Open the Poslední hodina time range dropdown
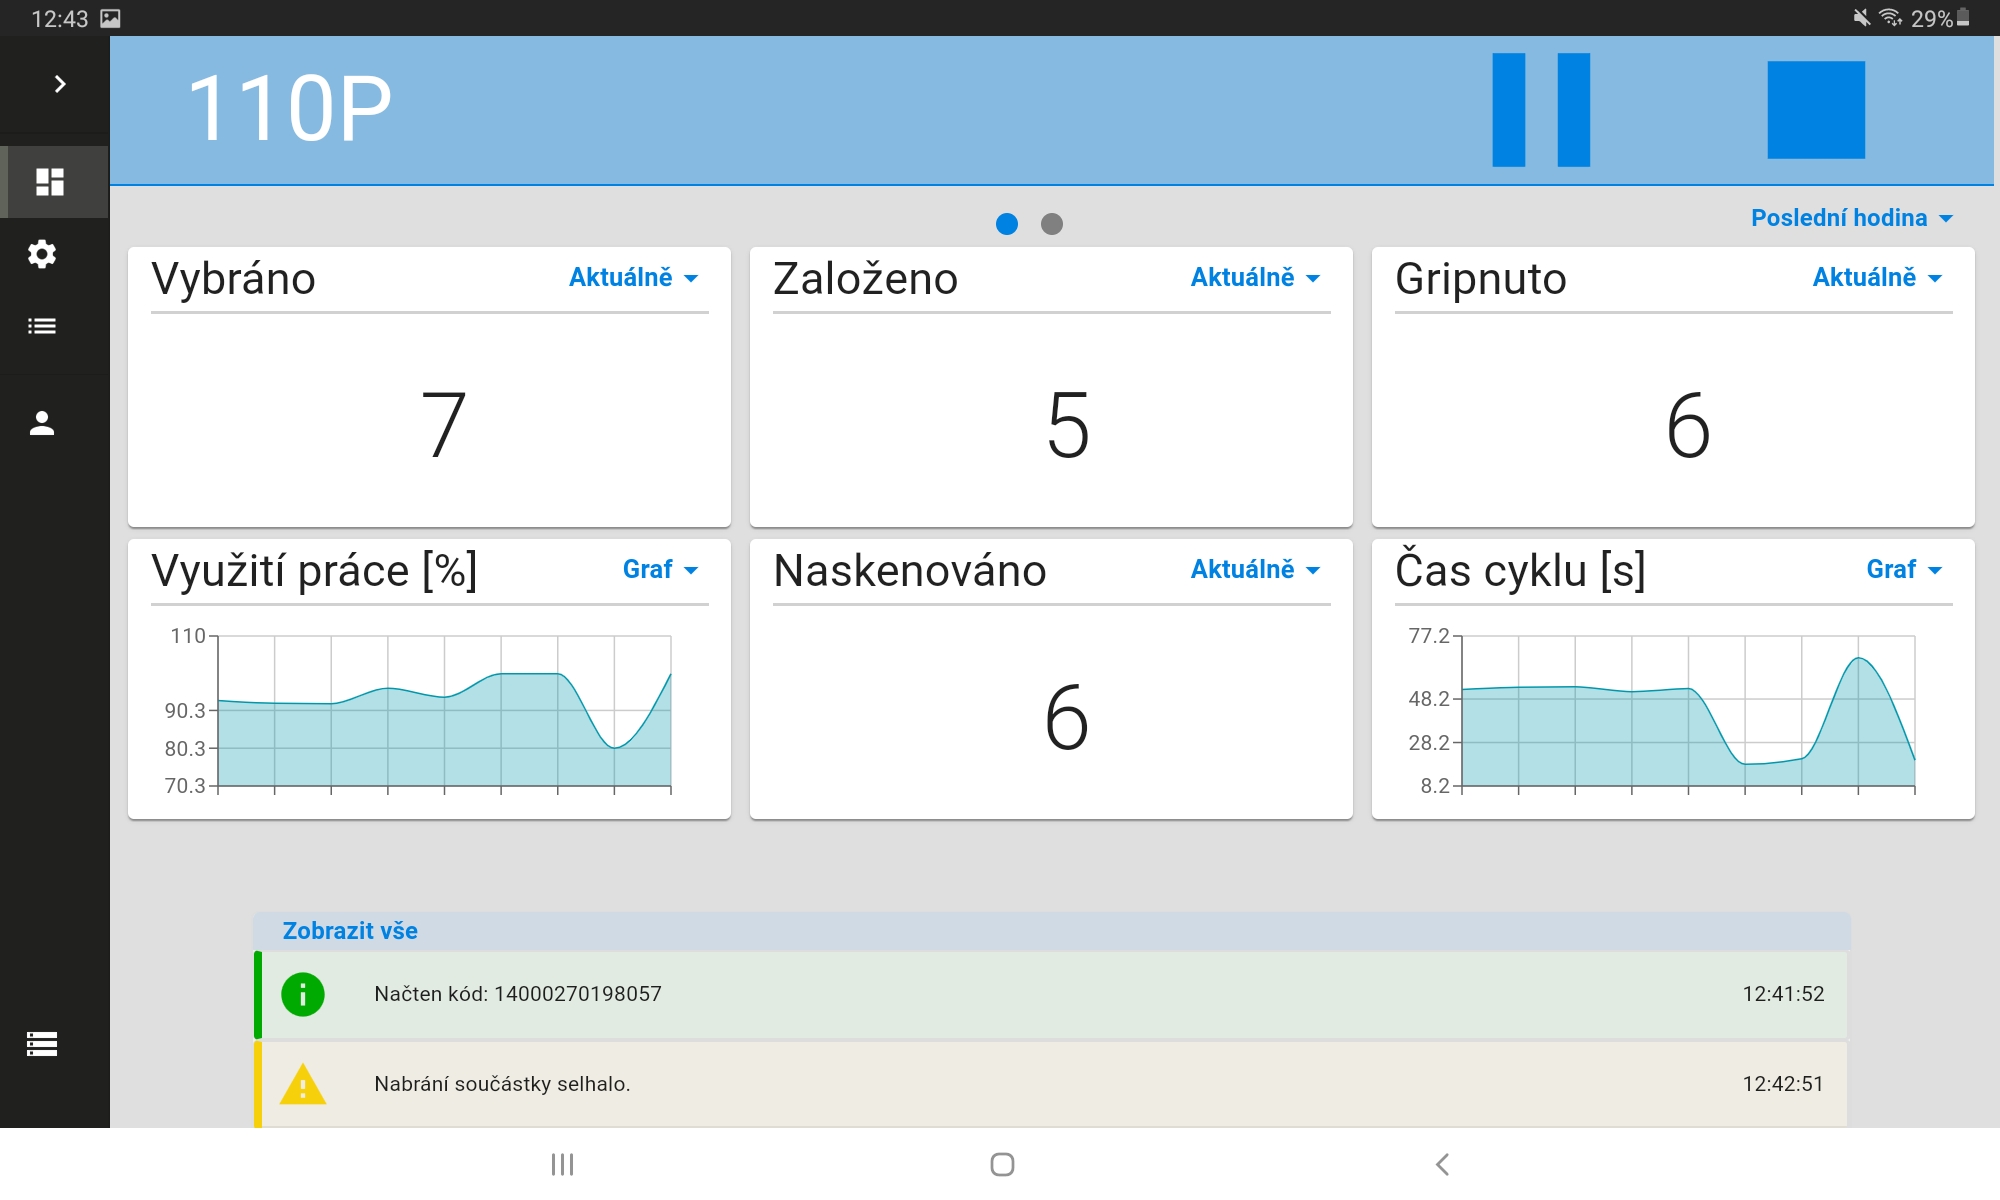The height and width of the screenshot is (1200, 2000). click(1851, 218)
